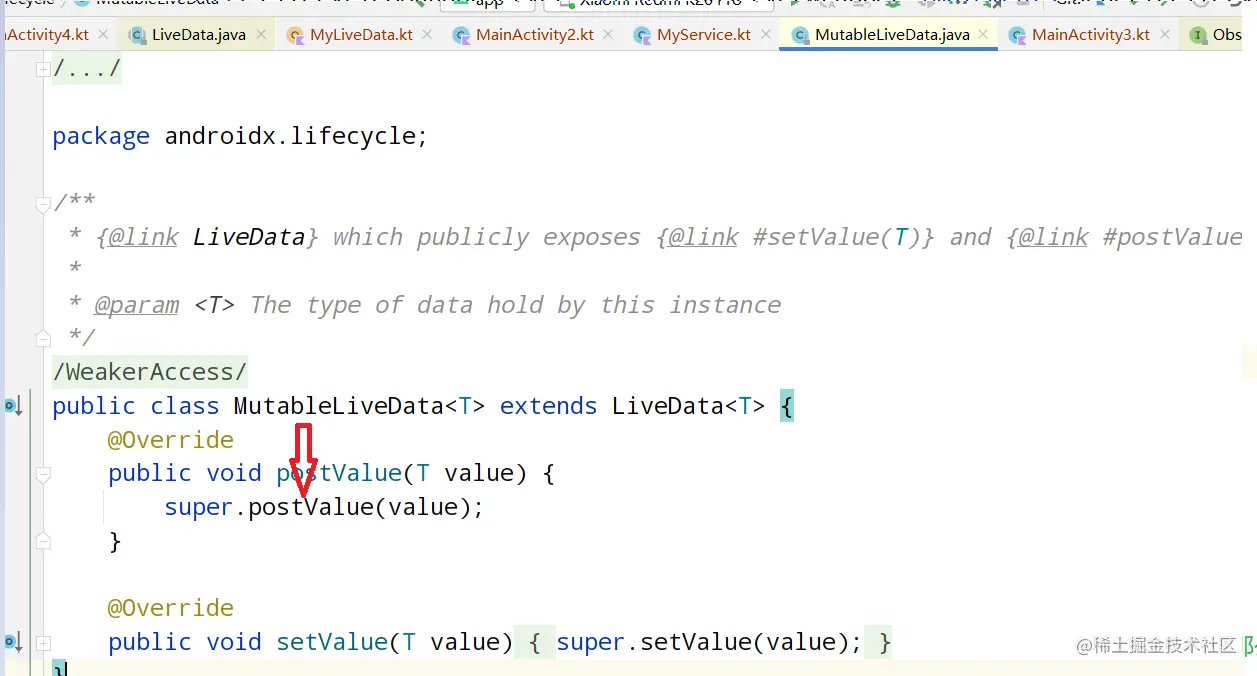The image size is (1257, 676).
Task: Click the override gutter icon beside setValue
Action: click(x=12, y=642)
